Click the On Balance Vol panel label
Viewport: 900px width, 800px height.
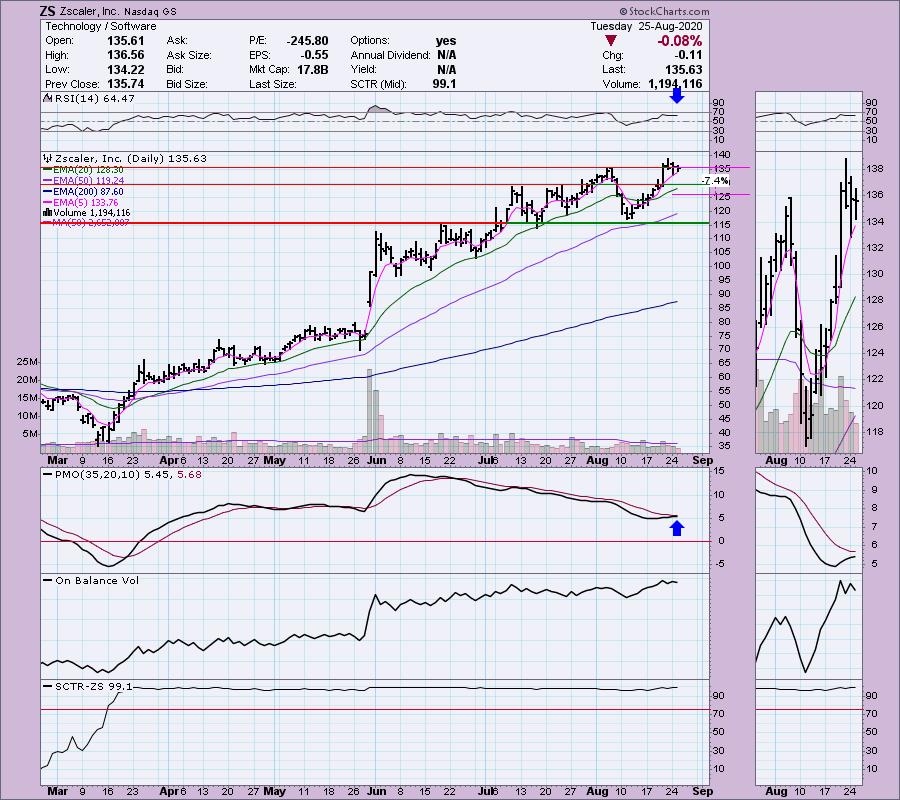point(97,581)
